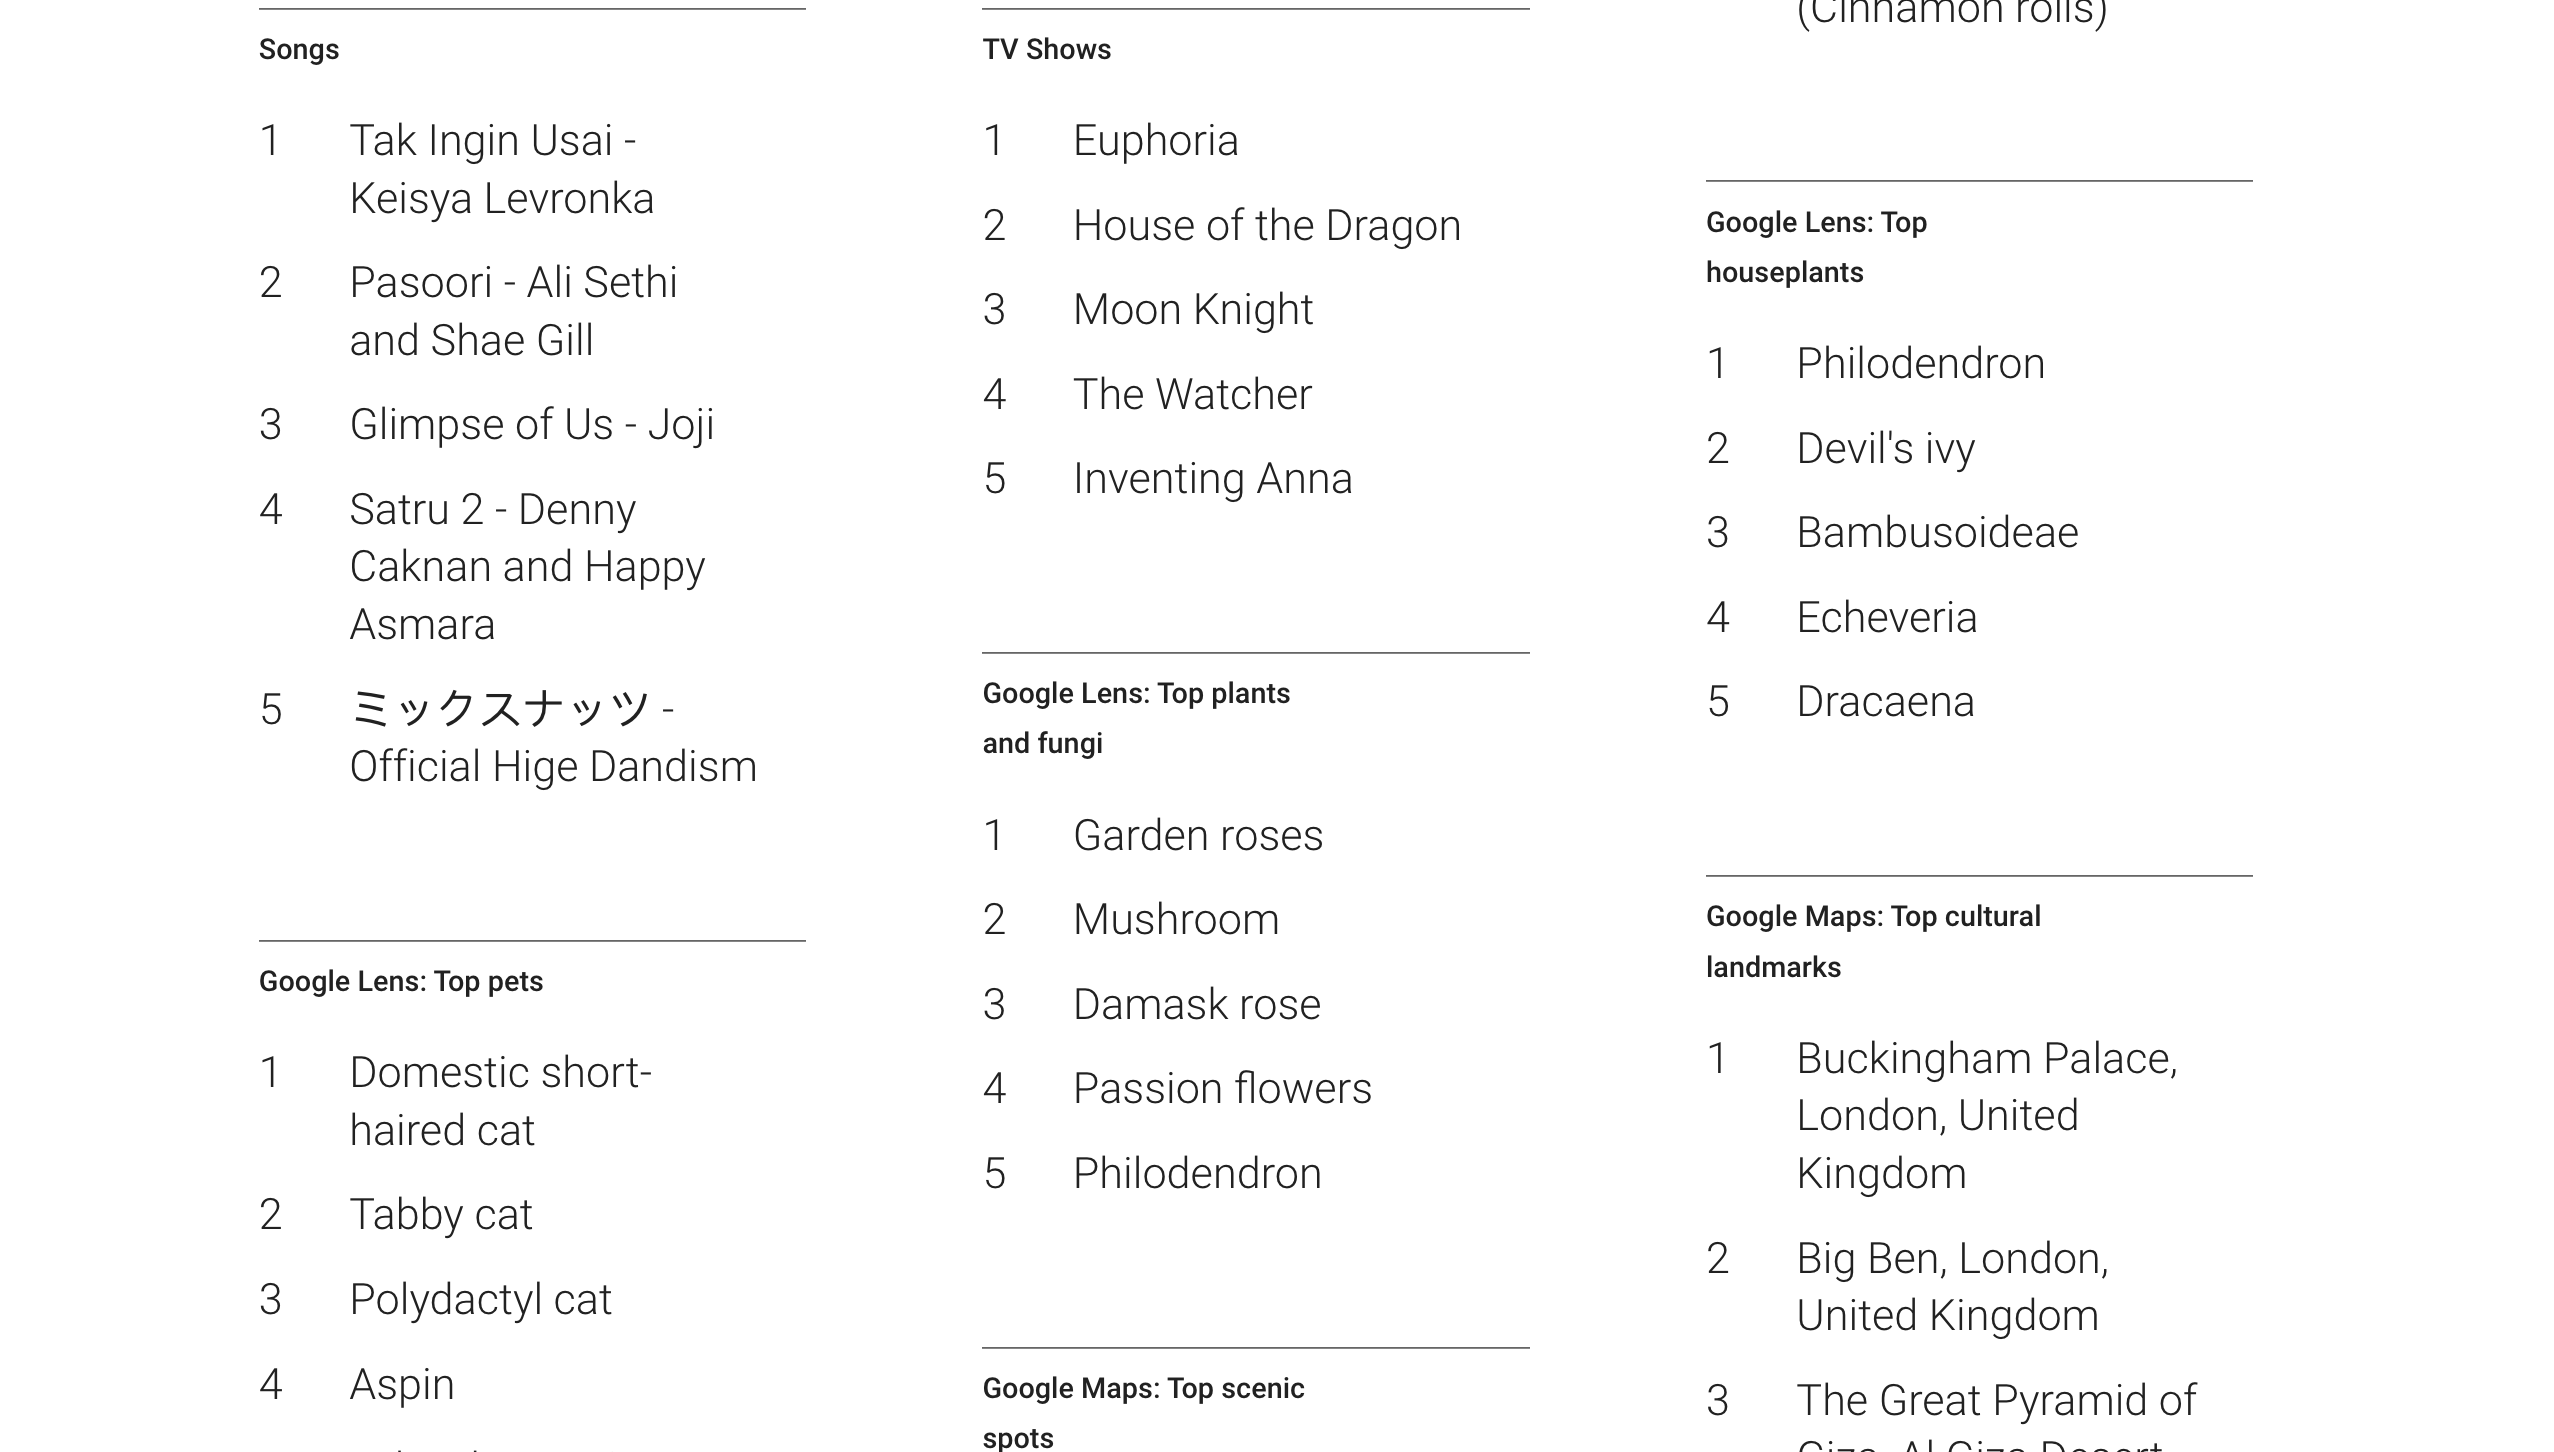Click "Passion flowers" list item
Screen dimensions: 2554x1452
pyautogui.click(x=1222, y=1089)
